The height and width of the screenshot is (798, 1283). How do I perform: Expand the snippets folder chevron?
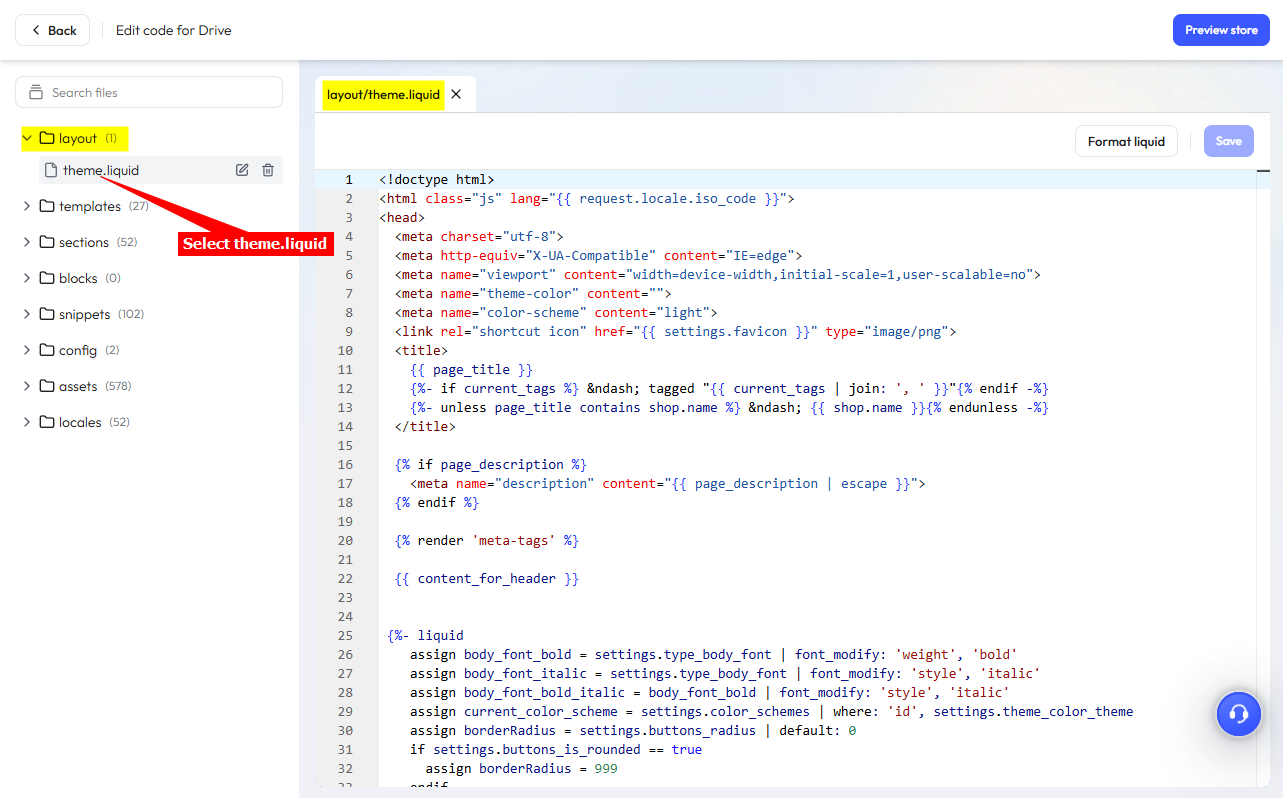[x=27, y=314]
